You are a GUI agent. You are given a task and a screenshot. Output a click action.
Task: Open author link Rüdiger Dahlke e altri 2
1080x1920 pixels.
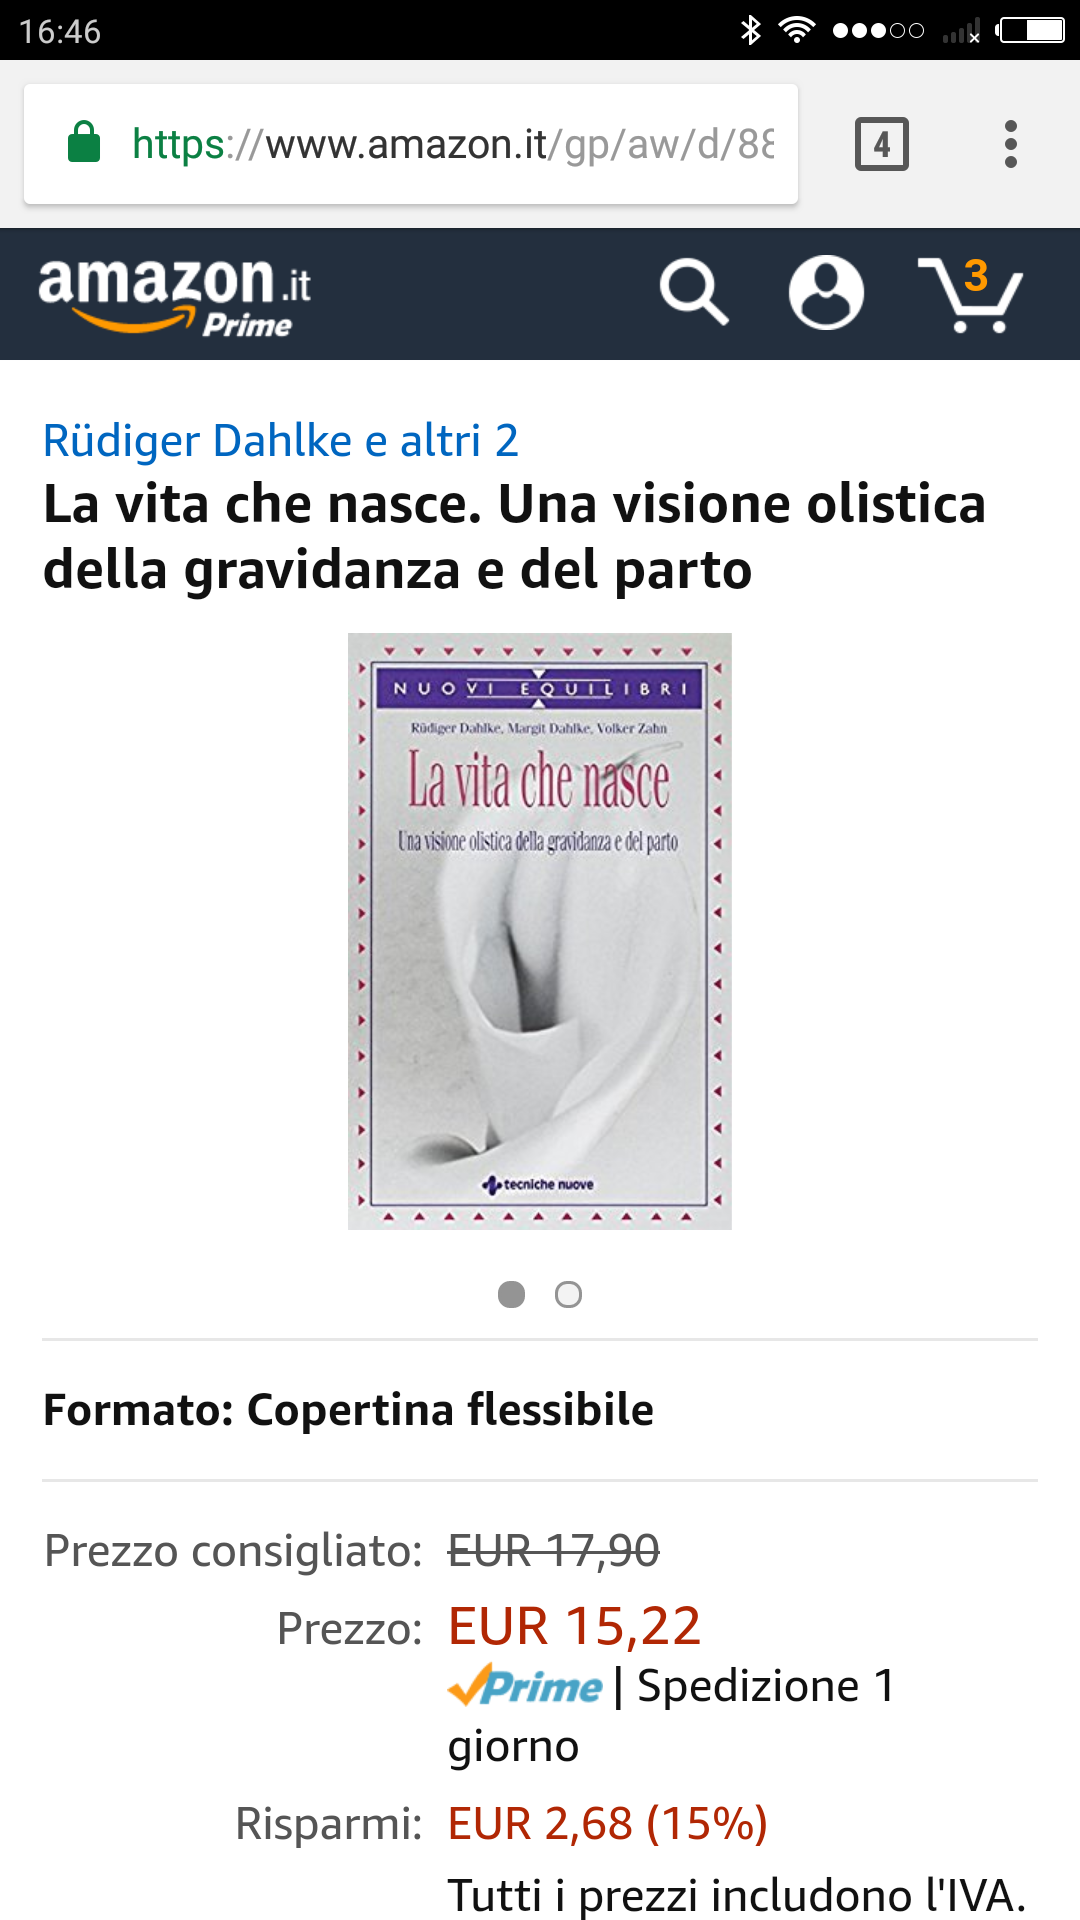click(x=281, y=441)
